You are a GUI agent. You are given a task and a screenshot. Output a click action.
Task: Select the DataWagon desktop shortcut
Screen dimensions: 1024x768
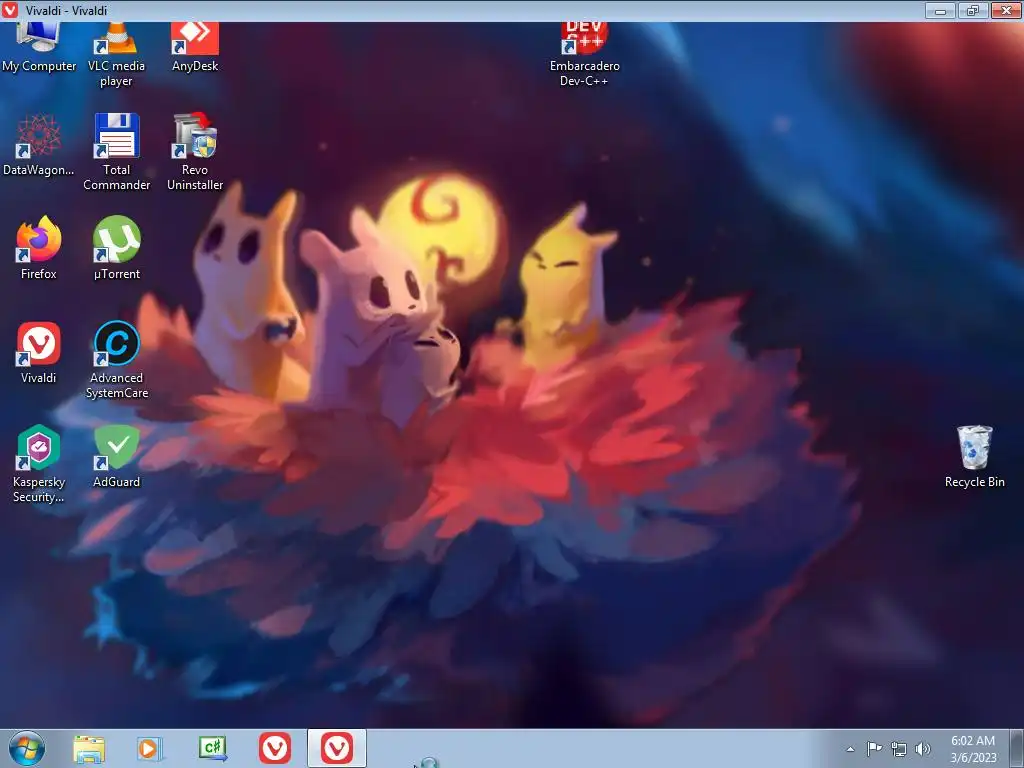pyautogui.click(x=39, y=145)
